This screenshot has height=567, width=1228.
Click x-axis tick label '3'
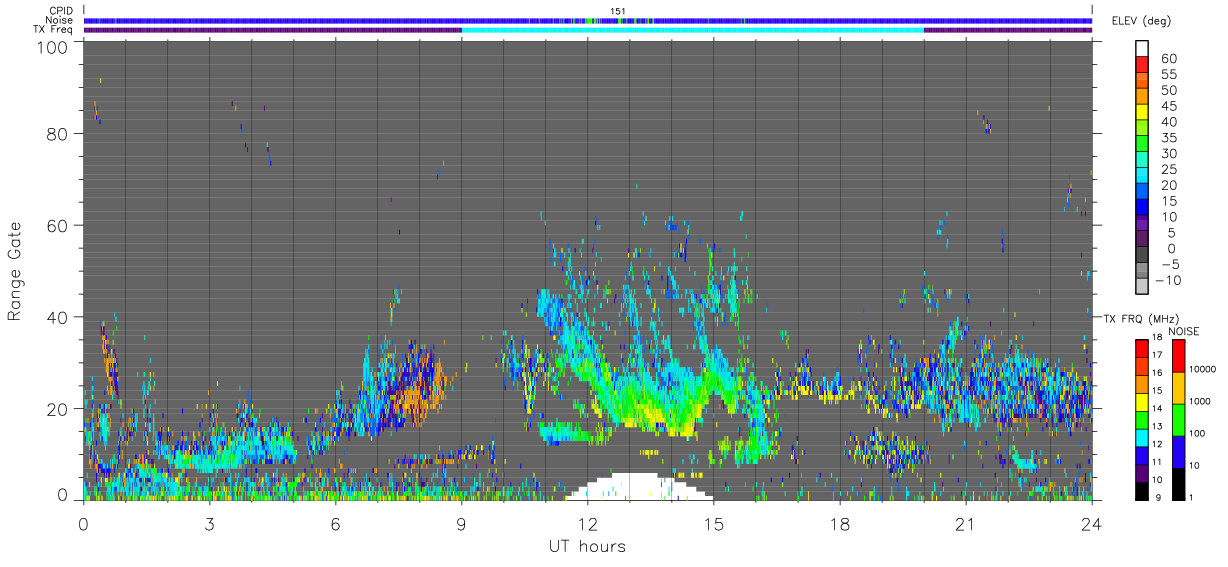click(x=209, y=522)
